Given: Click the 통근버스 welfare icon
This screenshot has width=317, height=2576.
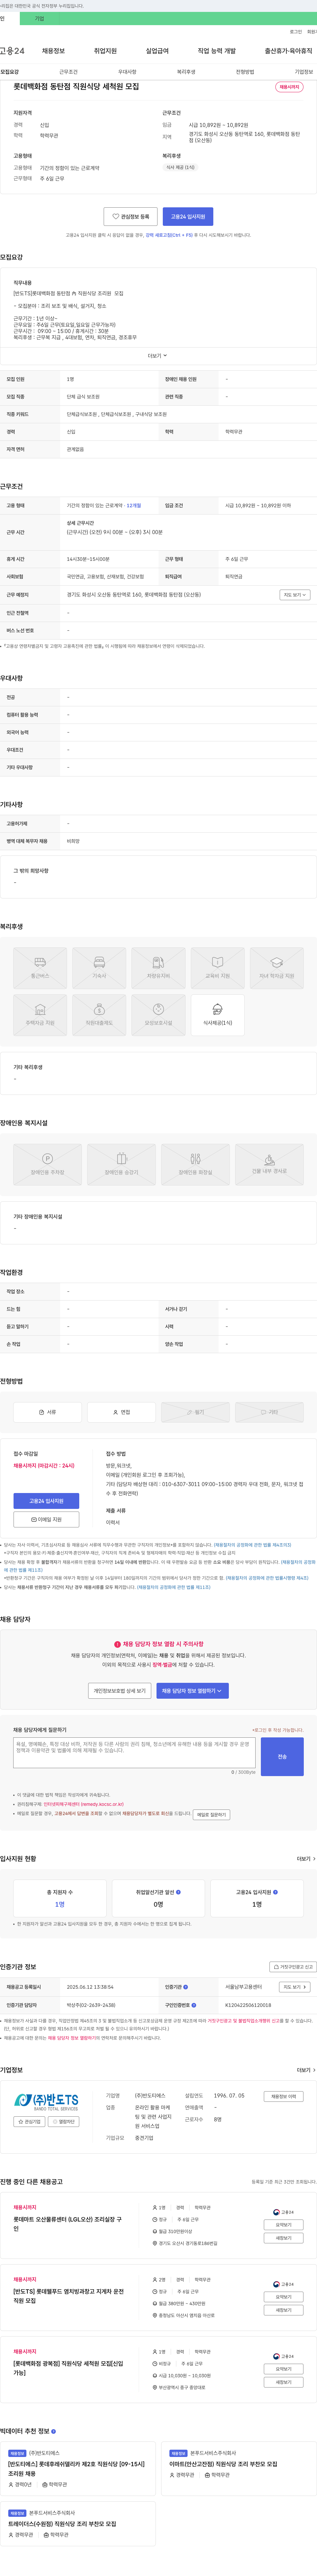Looking at the screenshot, I should [x=40, y=968].
